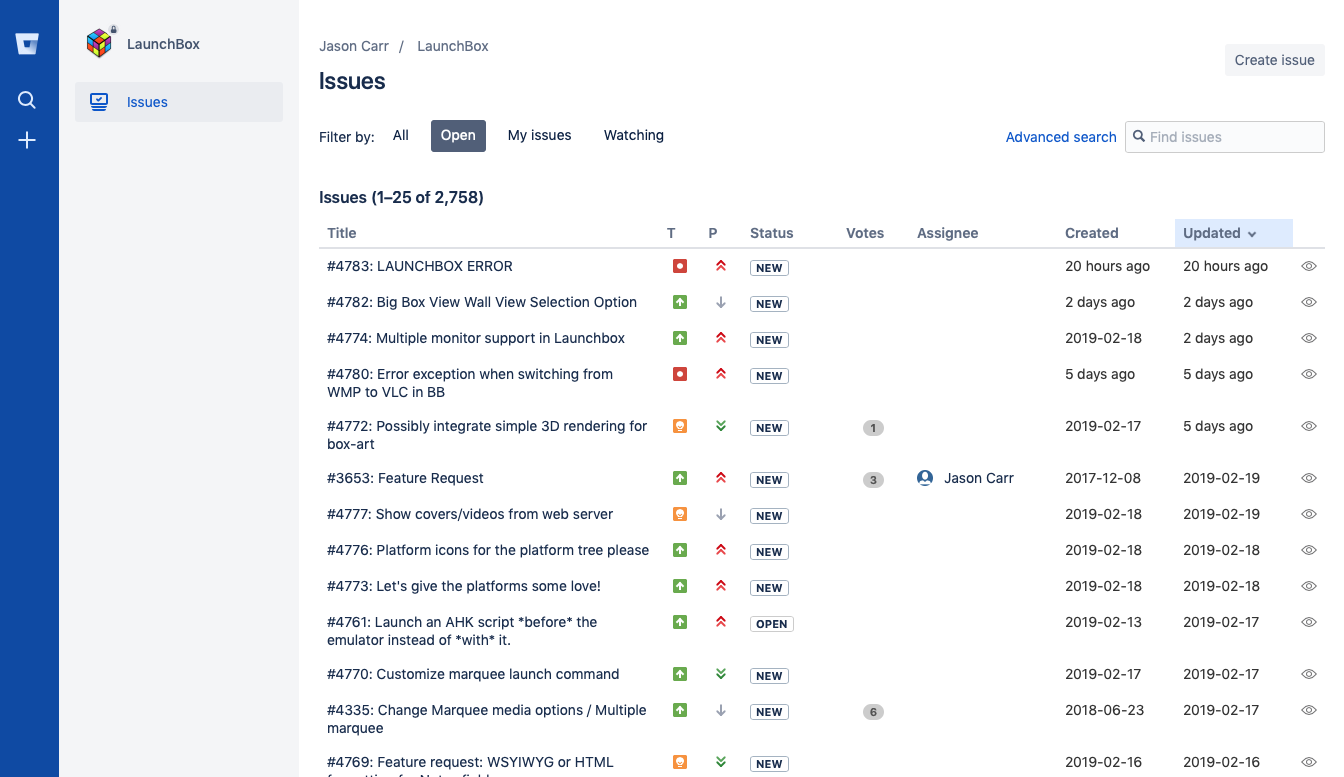Open Jason Carr breadcrumb link
1344x777 pixels.
[x=354, y=46]
